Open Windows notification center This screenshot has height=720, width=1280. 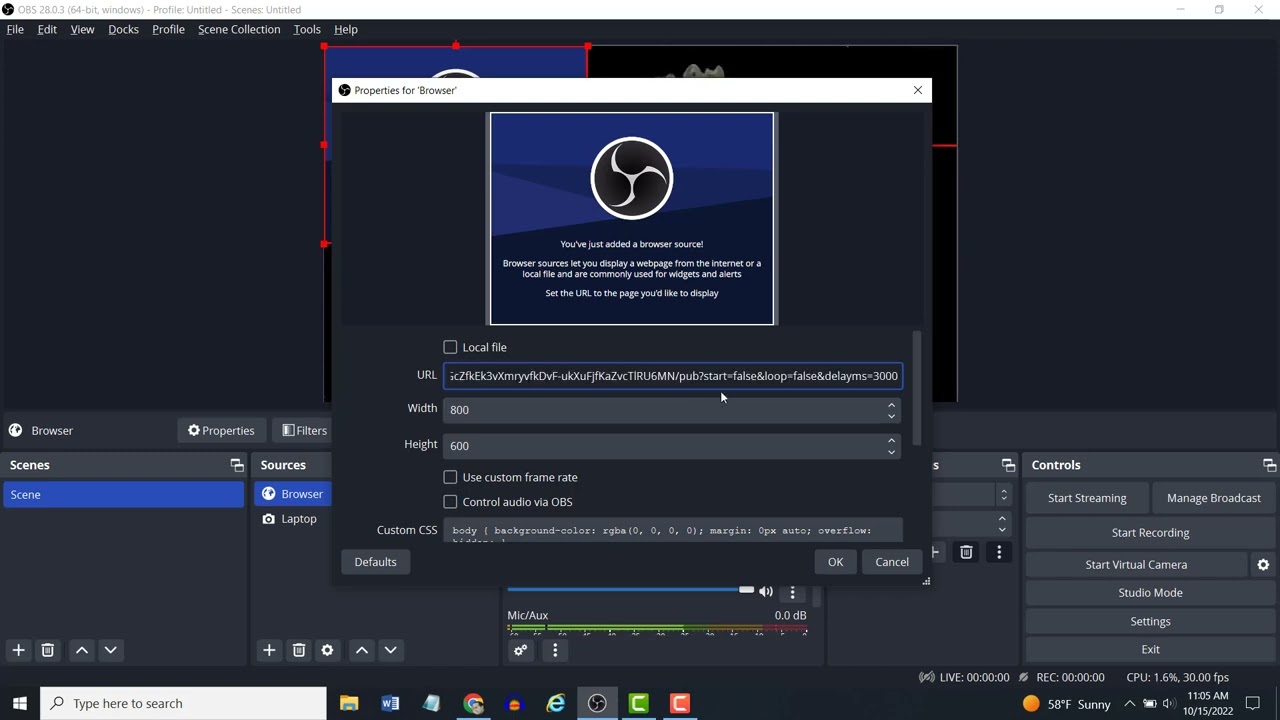(1253, 703)
